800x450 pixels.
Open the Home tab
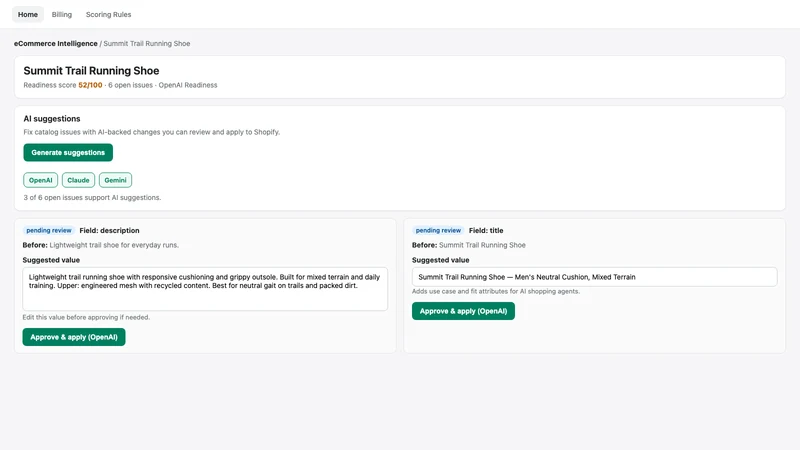[x=28, y=14]
